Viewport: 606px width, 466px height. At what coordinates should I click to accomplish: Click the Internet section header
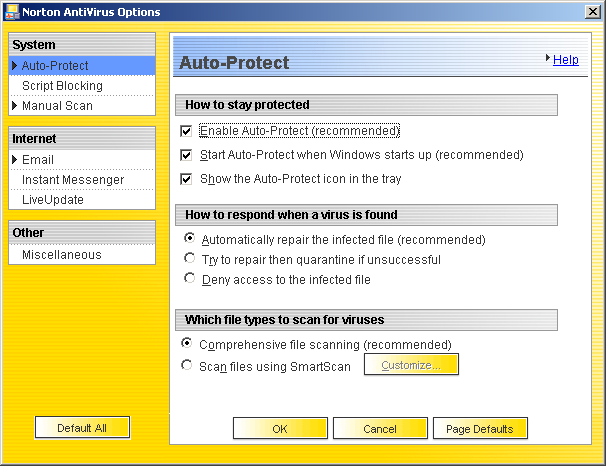point(82,138)
